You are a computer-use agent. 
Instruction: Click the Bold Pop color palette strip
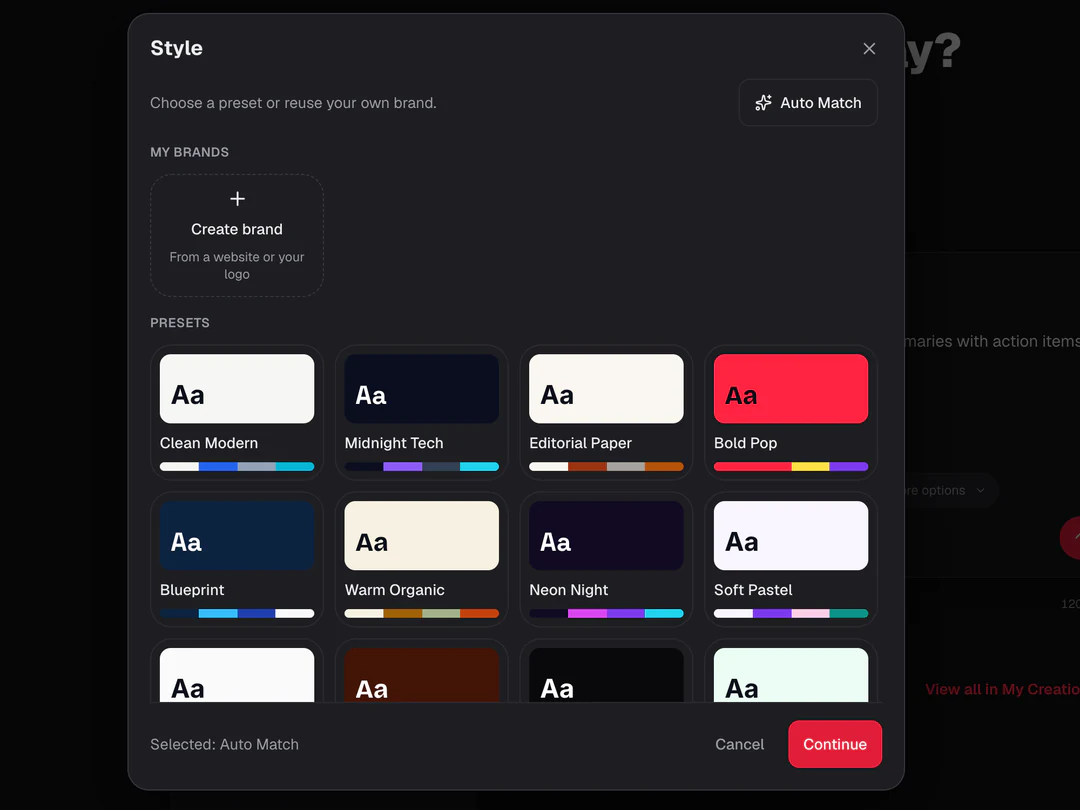(791, 466)
